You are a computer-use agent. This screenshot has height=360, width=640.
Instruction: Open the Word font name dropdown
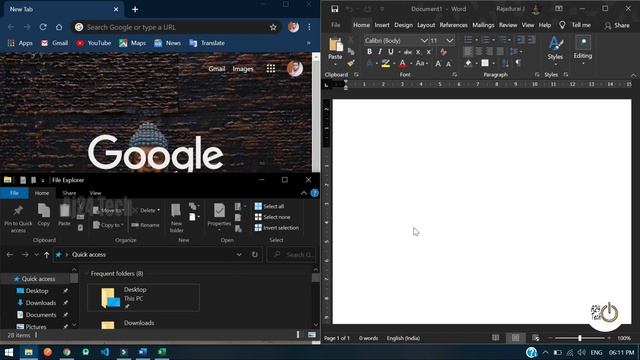point(424,40)
